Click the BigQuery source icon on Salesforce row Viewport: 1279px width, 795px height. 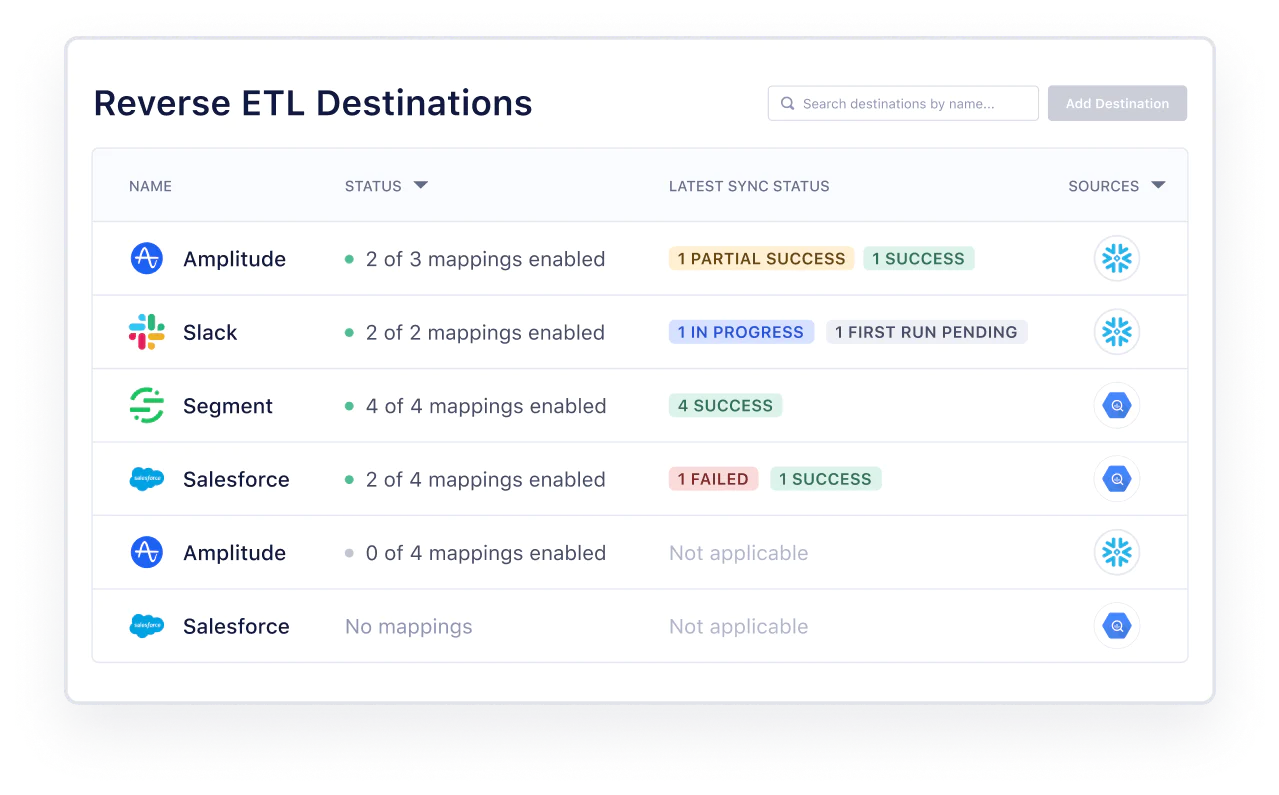tap(1117, 478)
